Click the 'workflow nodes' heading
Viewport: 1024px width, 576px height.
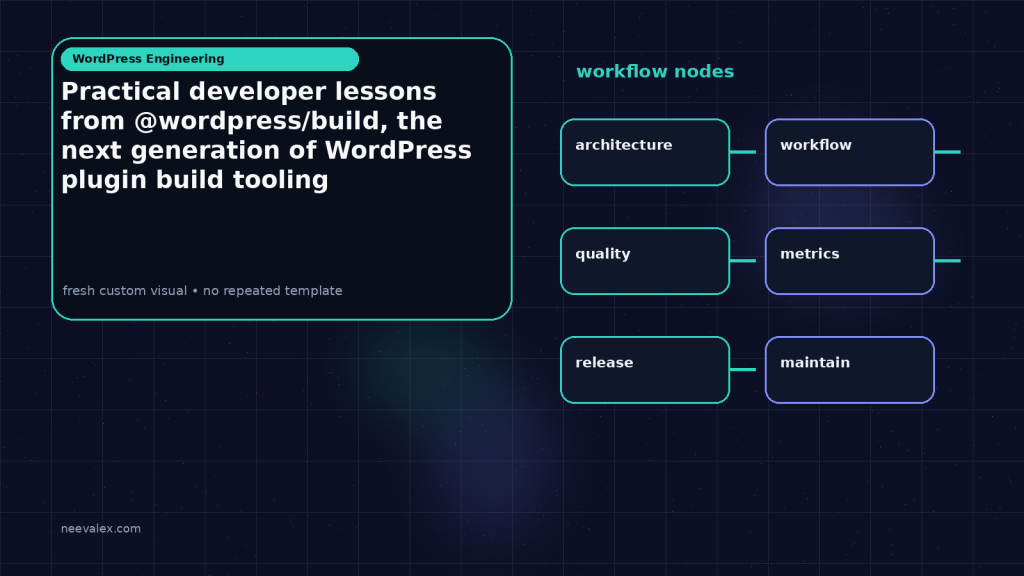(655, 71)
